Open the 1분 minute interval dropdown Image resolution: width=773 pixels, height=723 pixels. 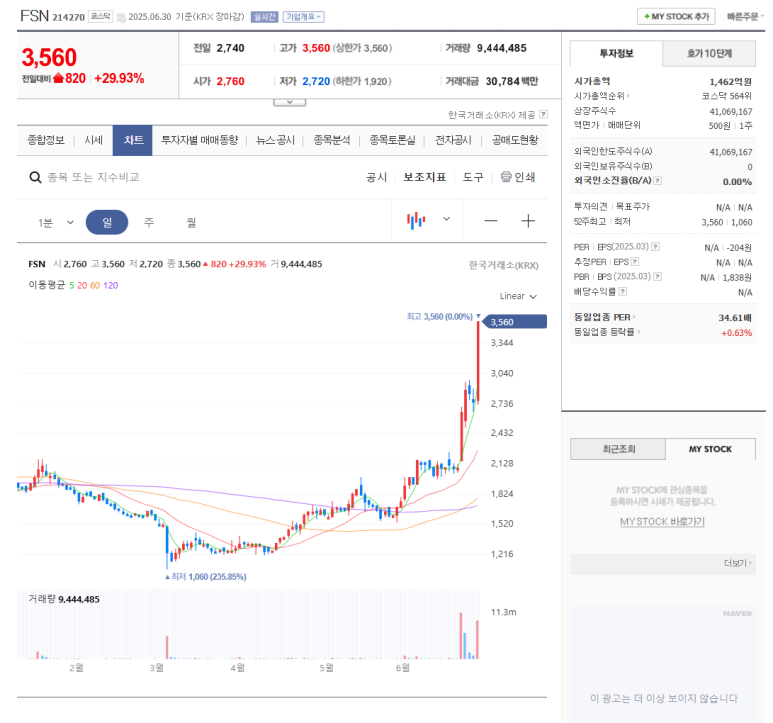pos(56,223)
